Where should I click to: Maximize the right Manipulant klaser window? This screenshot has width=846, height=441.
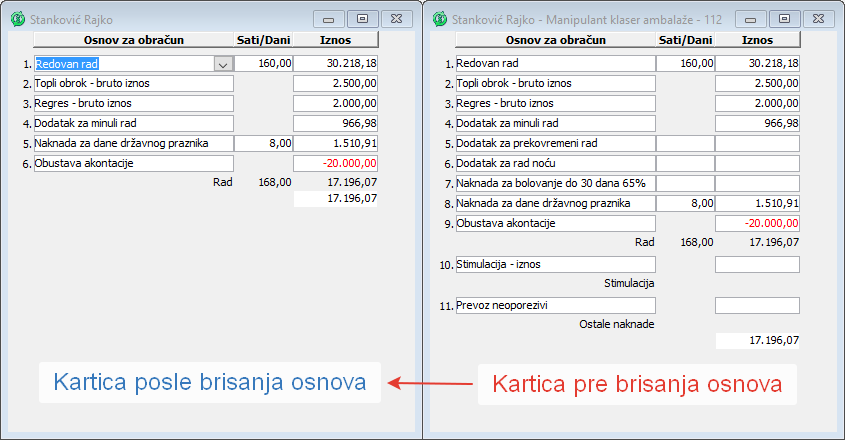tap(785, 18)
